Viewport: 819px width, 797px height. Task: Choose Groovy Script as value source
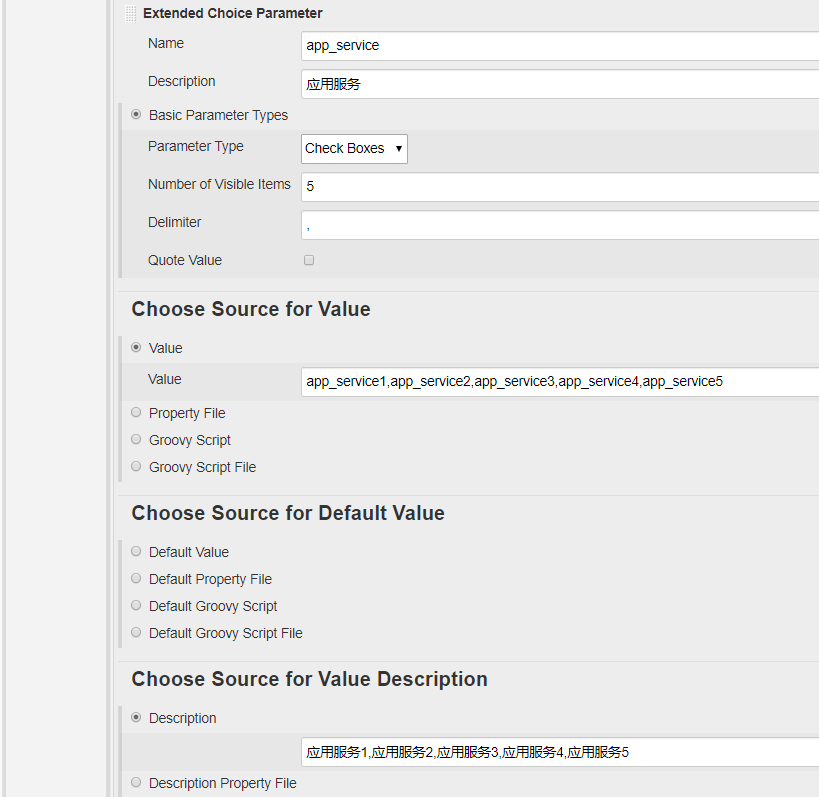coord(136,440)
